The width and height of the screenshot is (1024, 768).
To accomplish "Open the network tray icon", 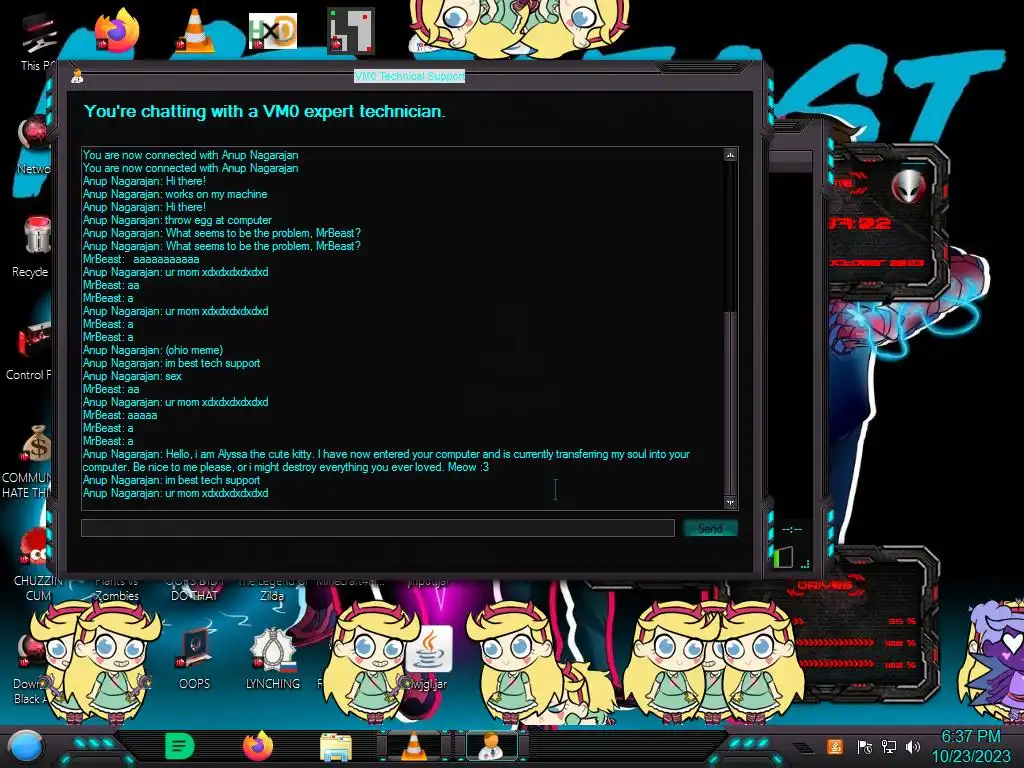I will click(x=889, y=746).
